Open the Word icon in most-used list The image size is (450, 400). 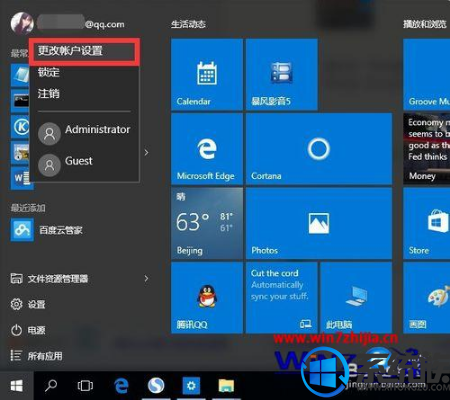point(22,178)
